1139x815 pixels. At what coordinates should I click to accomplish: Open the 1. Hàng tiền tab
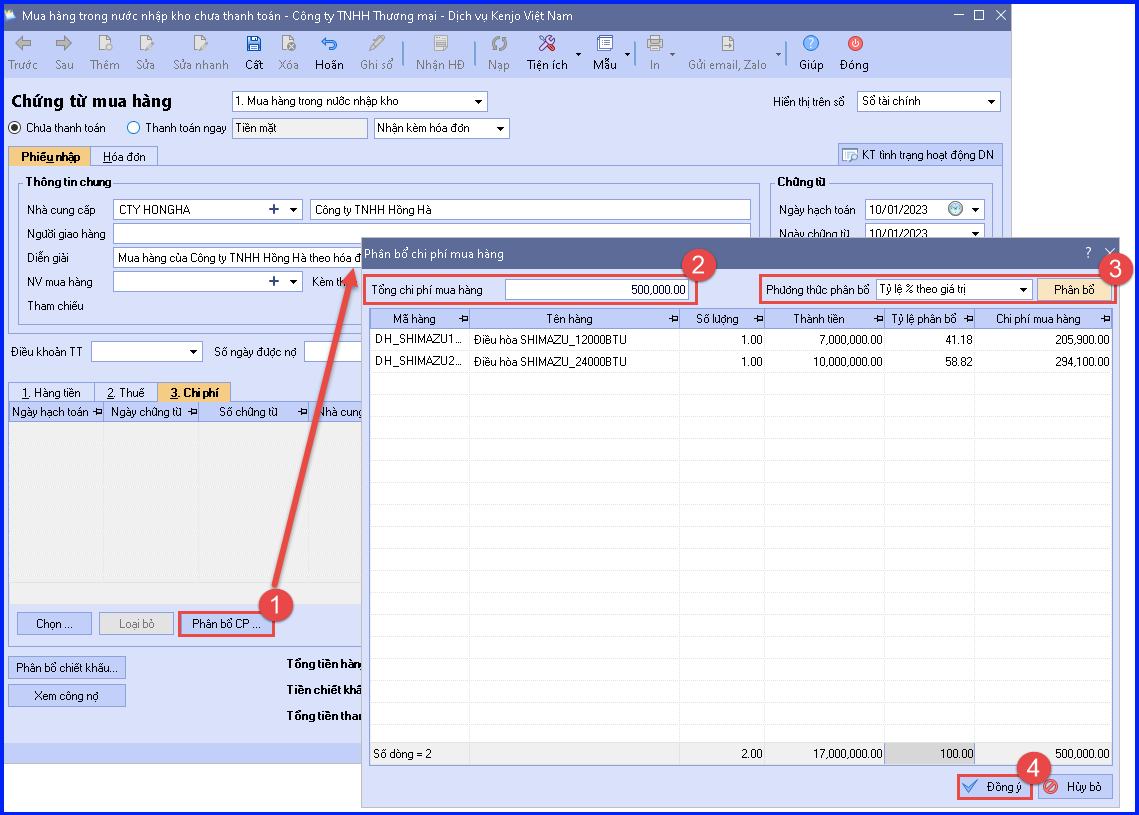coord(51,392)
